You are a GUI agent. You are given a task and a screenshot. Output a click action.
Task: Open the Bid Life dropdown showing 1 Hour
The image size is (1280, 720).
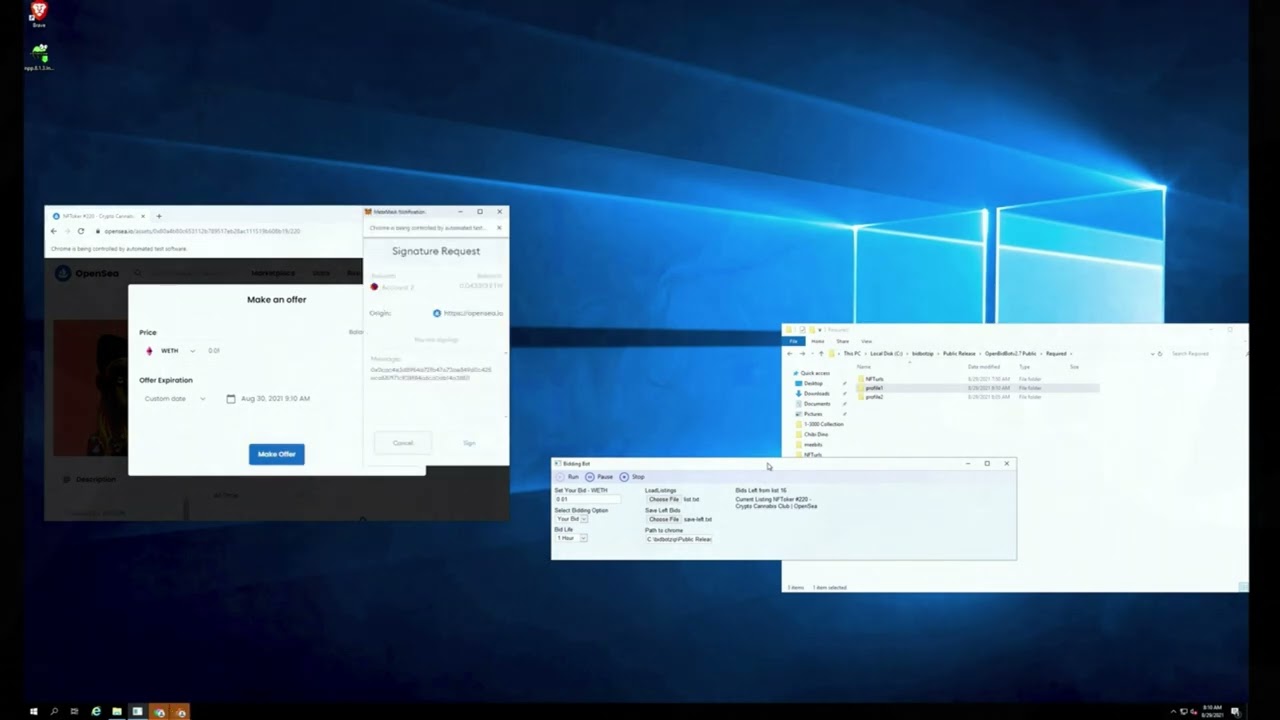point(572,538)
